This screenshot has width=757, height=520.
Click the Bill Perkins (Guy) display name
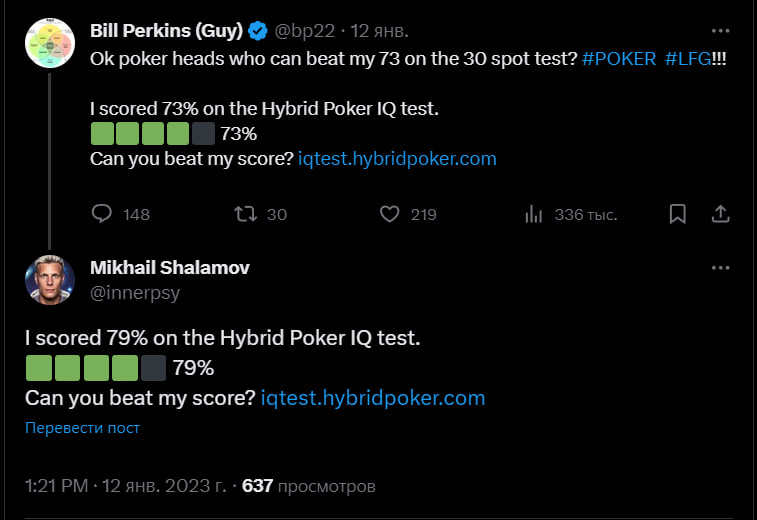[166, 31]
